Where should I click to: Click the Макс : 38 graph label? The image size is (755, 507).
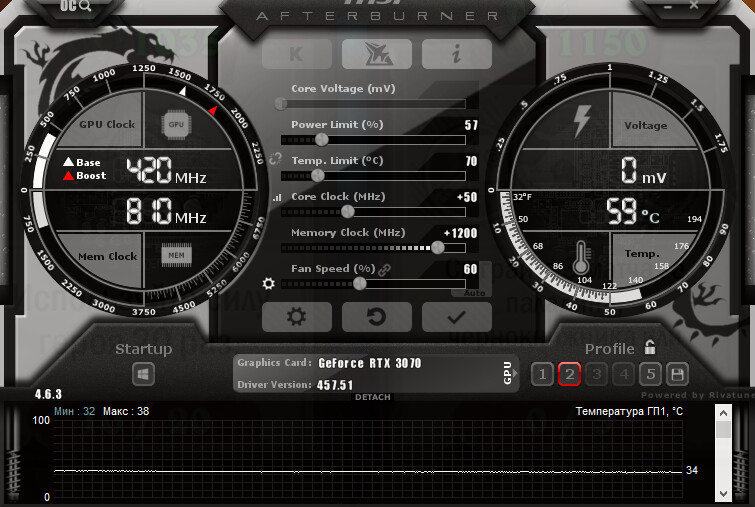pos(126,411)
